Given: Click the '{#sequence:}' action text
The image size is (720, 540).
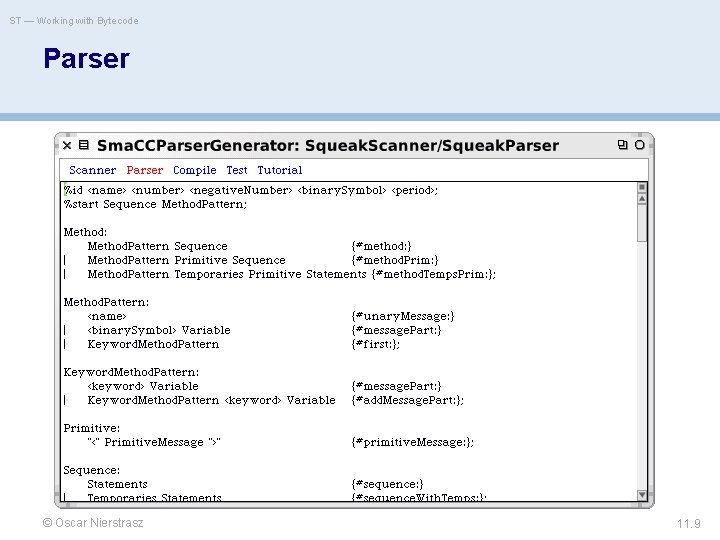Looking at the screenshot, I should 388,484.
